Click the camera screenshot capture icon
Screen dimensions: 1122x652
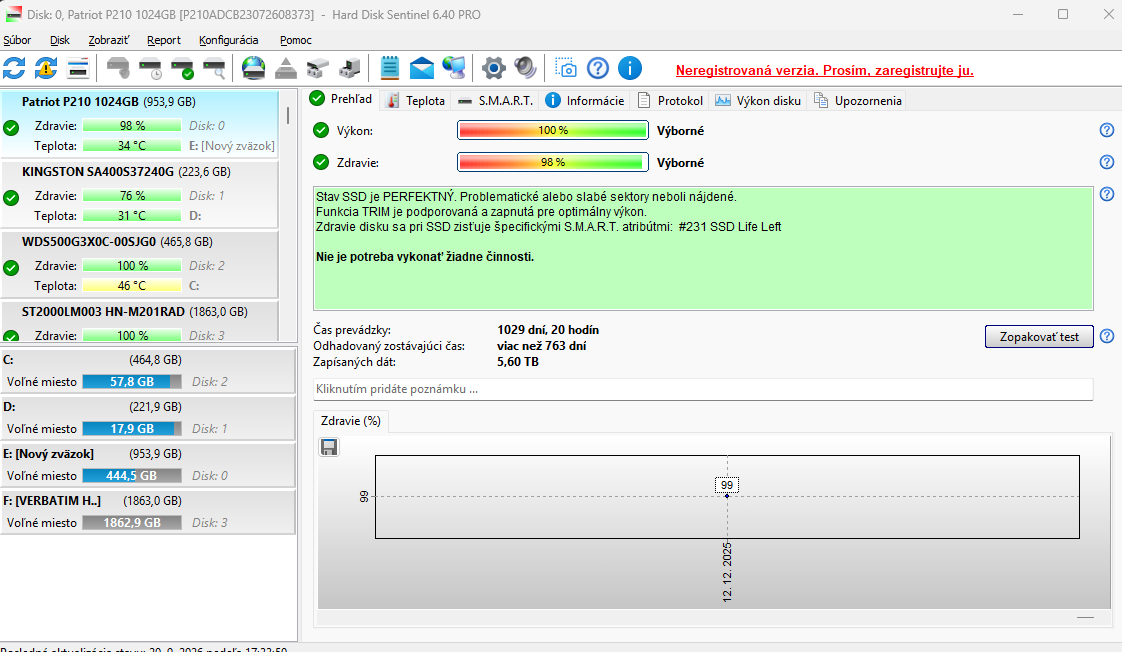tap(565, 69)
